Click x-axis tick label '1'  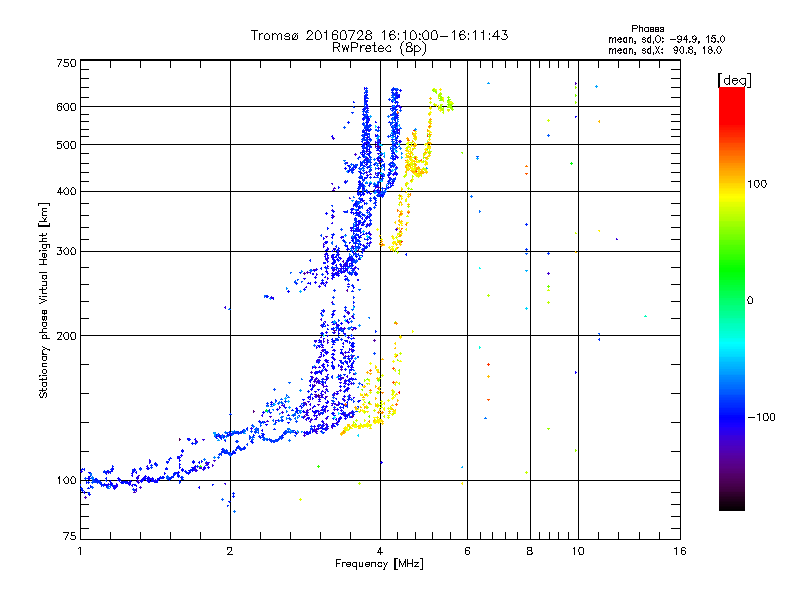pos(80,551)
